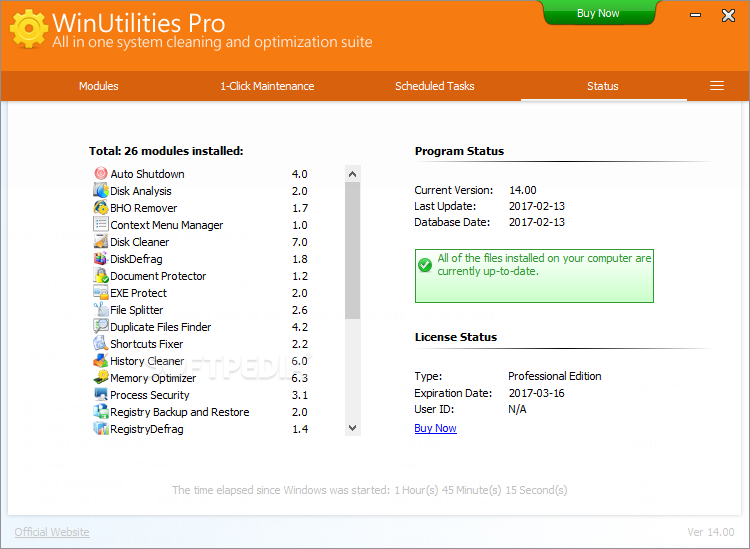Close the WinUtilities window
Viewport: 750px width, 549px height.
(728, 15)
